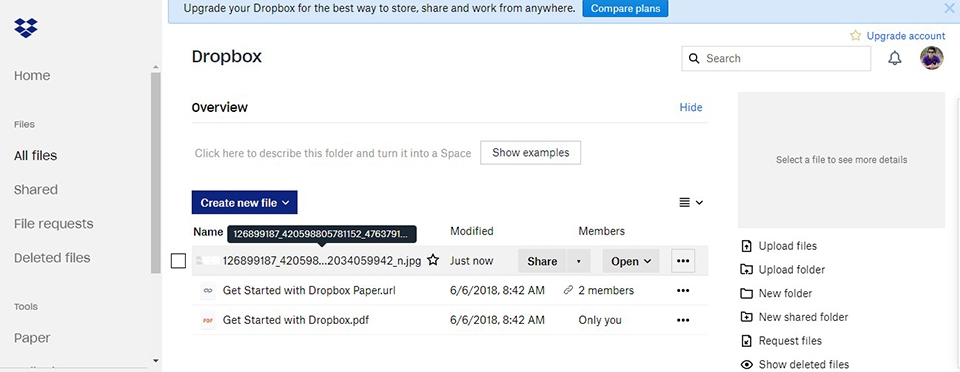The image size is (960, 372).
Task: Open All files in sidebar
Action: pos(36,155)
